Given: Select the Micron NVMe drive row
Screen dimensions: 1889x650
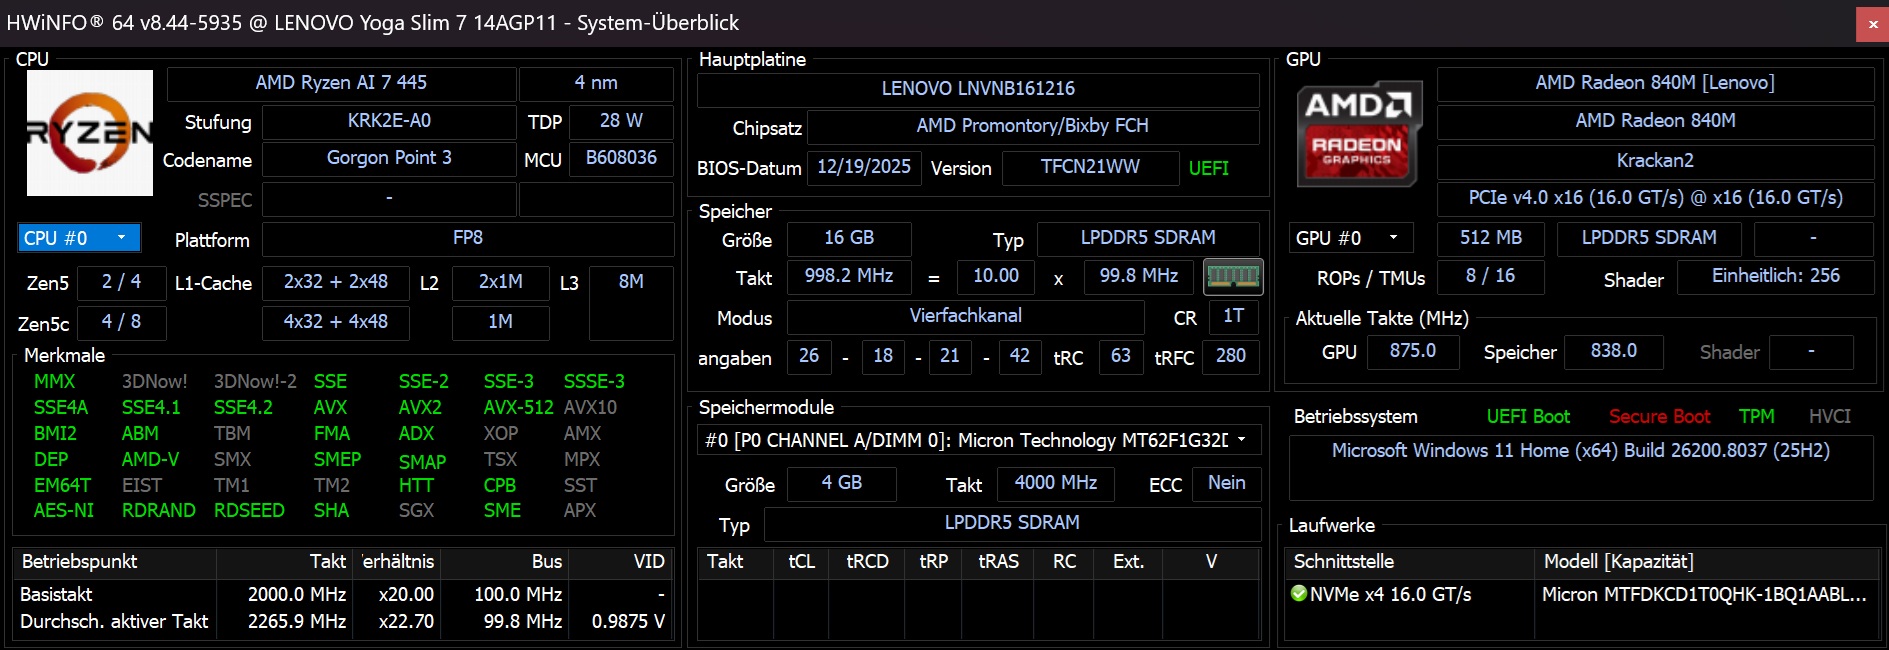Looking at the screenshot, I should tap(1580, 595).
